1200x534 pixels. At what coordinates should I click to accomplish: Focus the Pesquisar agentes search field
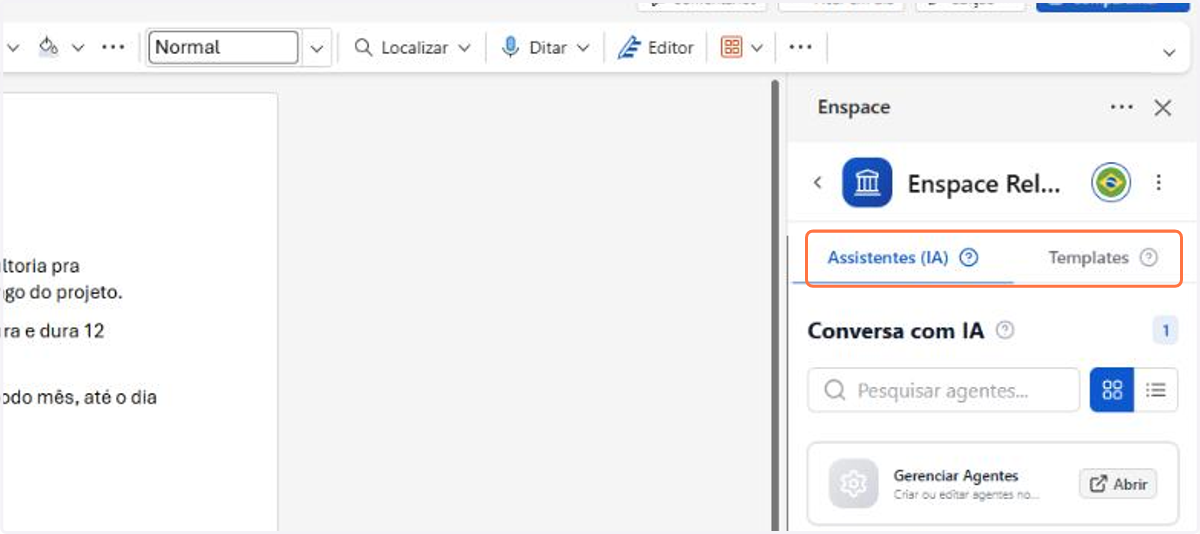pyautogui.click(x=943, y=390)
